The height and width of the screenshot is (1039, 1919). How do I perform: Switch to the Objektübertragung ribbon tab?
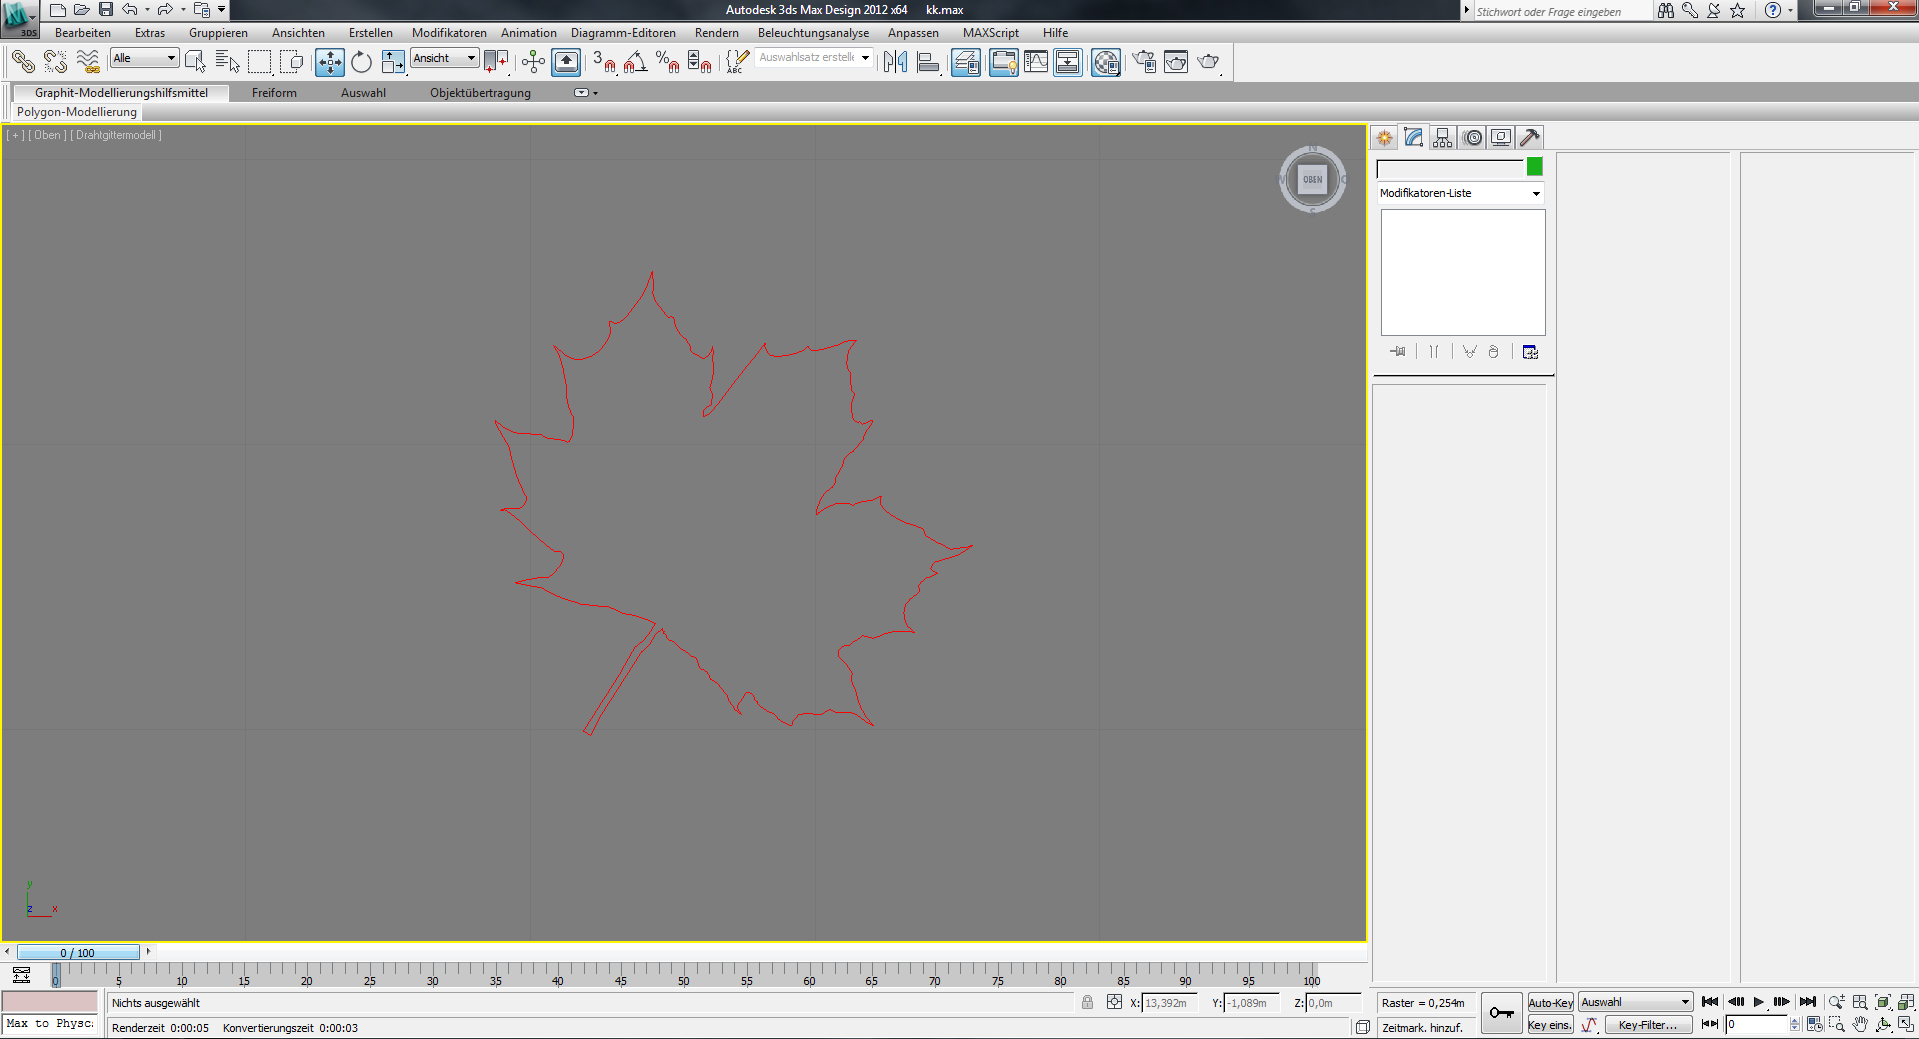(480, 93)
